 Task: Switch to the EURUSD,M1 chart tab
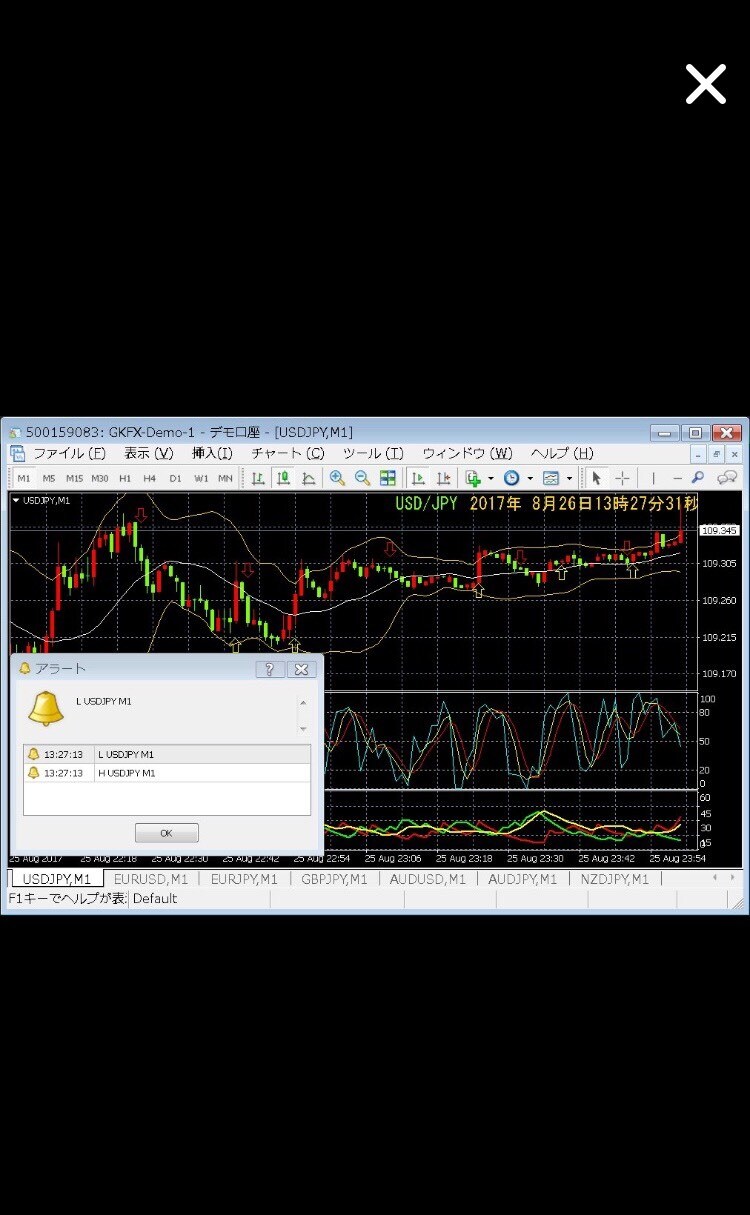(151, 879)
